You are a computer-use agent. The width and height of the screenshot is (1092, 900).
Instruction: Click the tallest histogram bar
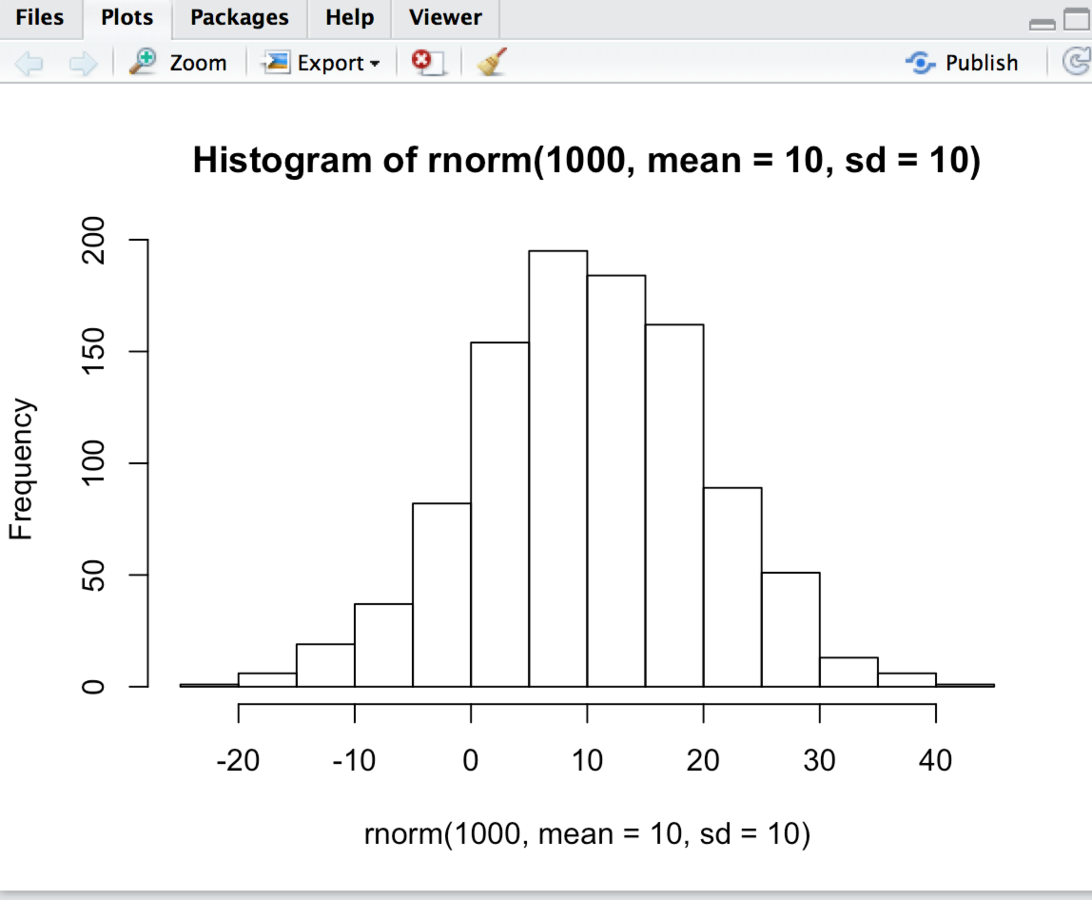pos(558,468)
